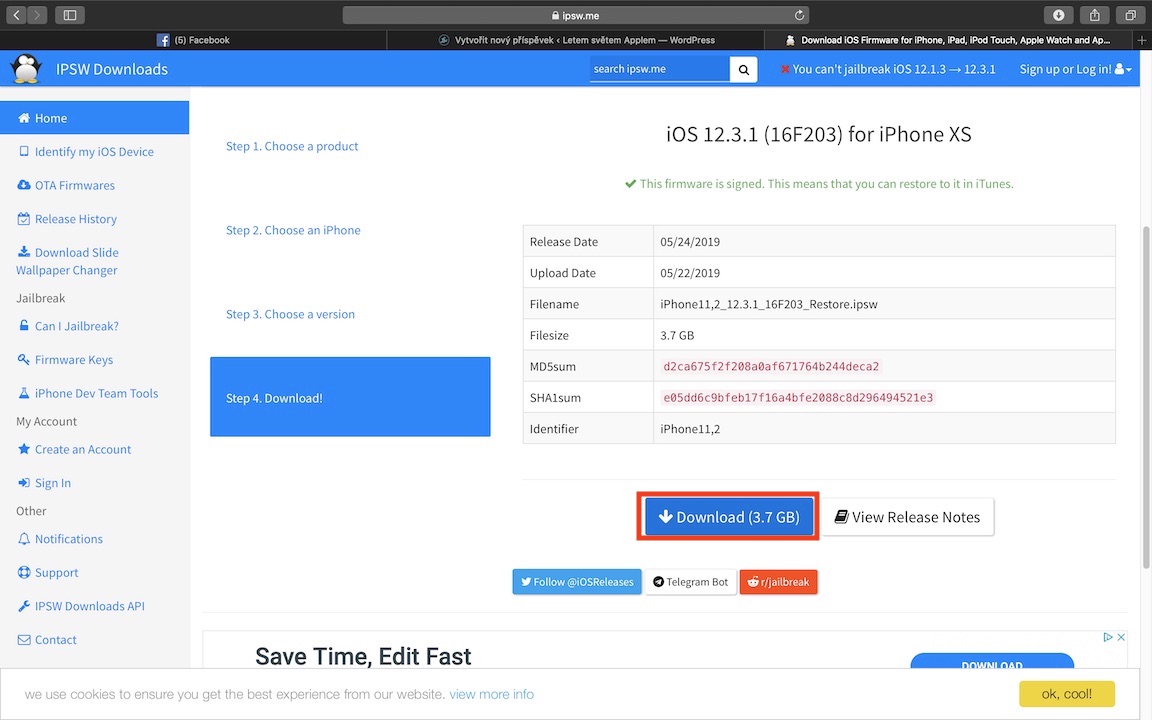1152x720 pixels.
Task: Click the download icon beside Download Slide
Action: point(24,252)
